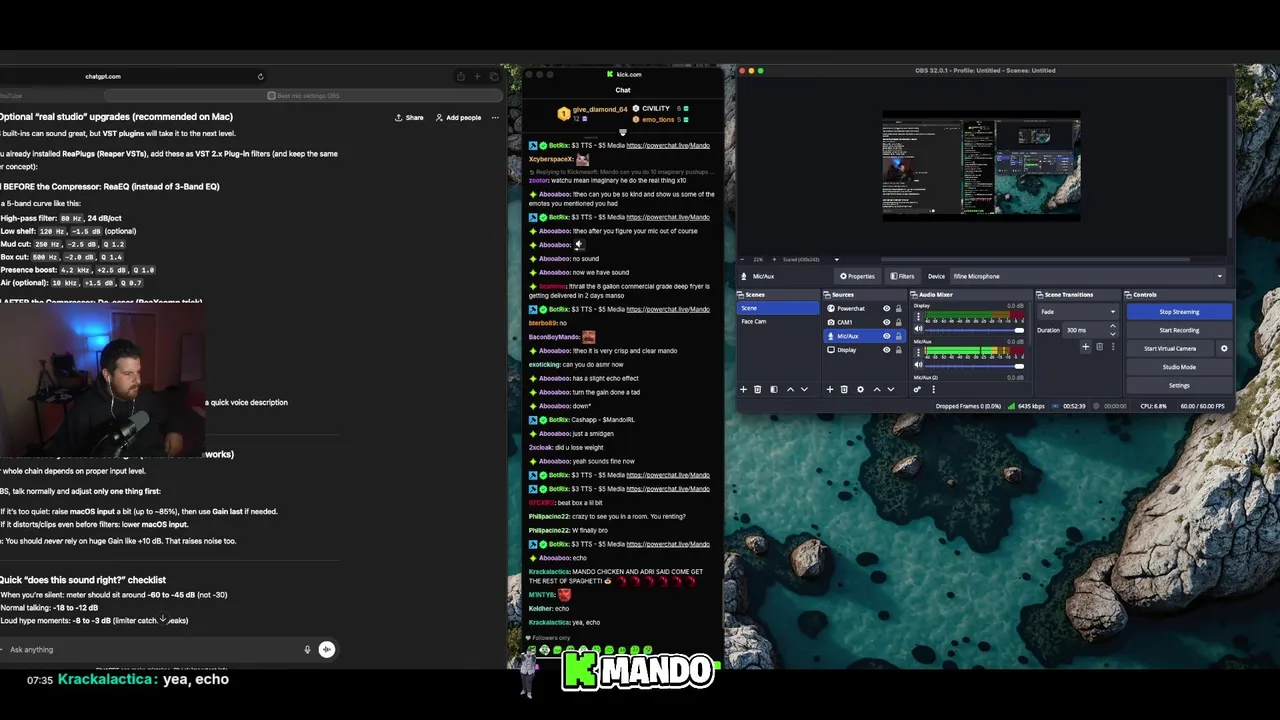Toggle visibility of the Mic/Aux source

click(x=886, y=336)
